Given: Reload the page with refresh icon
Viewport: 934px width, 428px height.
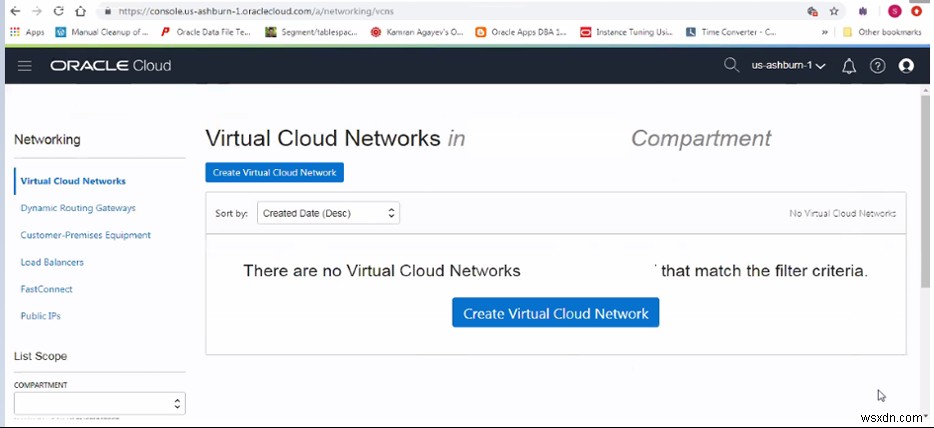Looking at the screenshot, I should [x=58, y=11].
